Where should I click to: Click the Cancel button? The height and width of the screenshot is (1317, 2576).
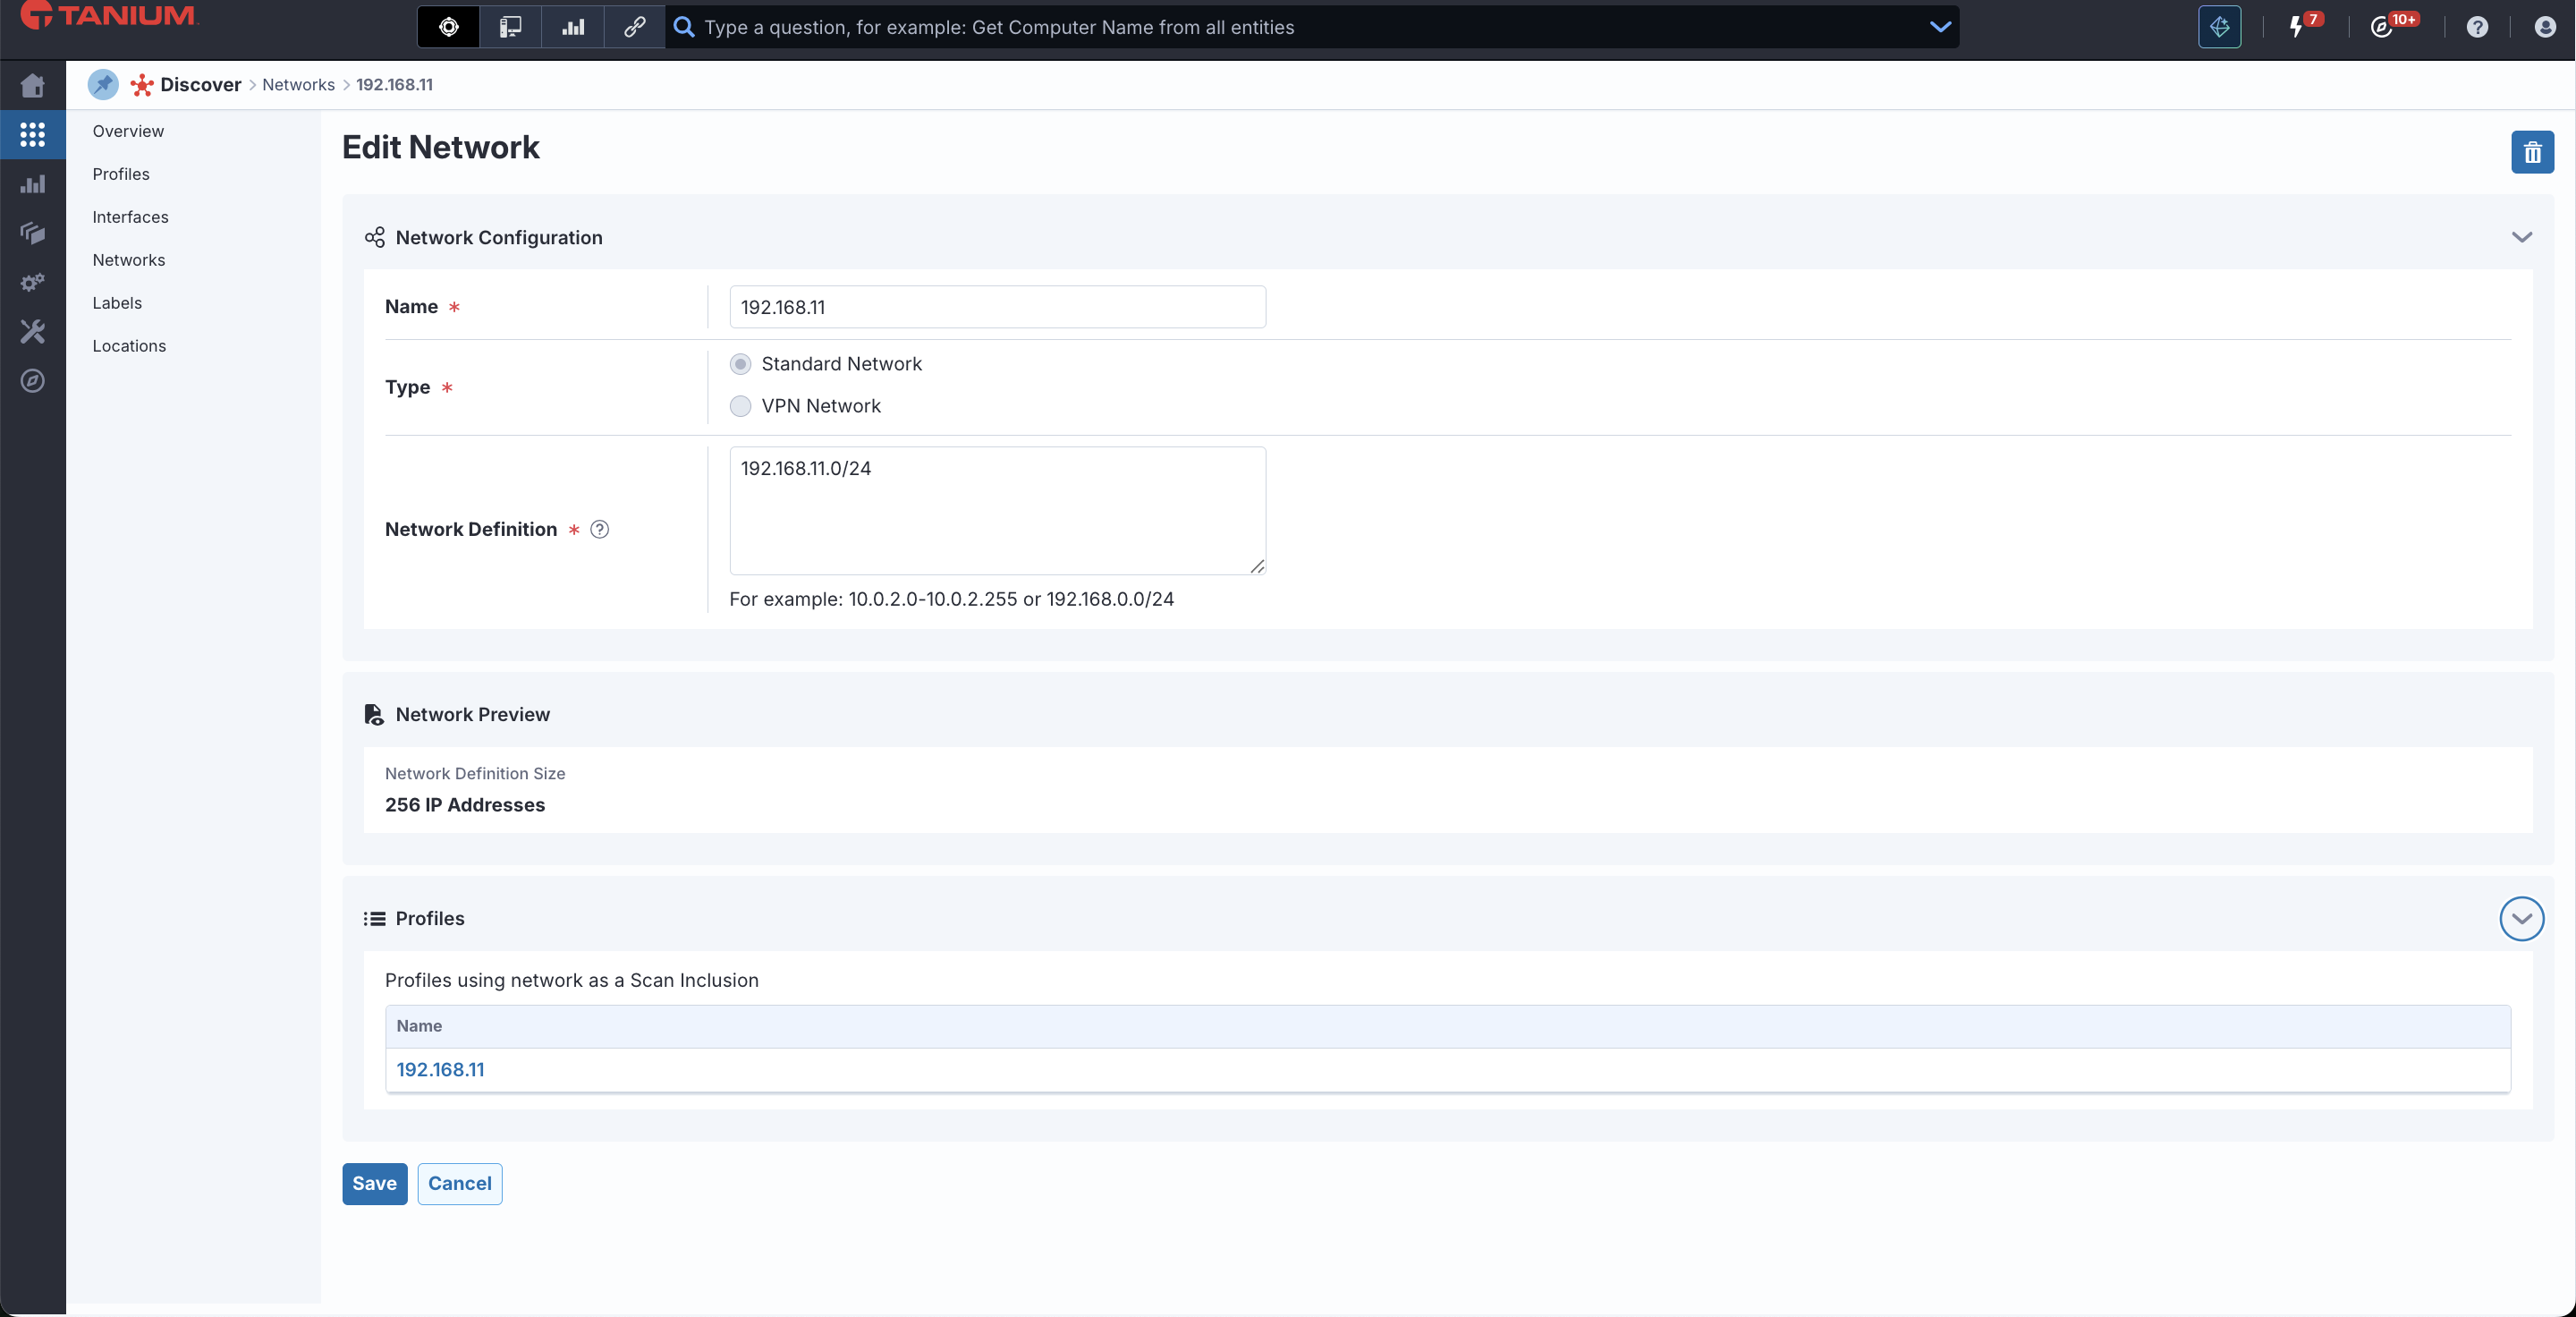pyautogui.click(x=459, y=1183)
